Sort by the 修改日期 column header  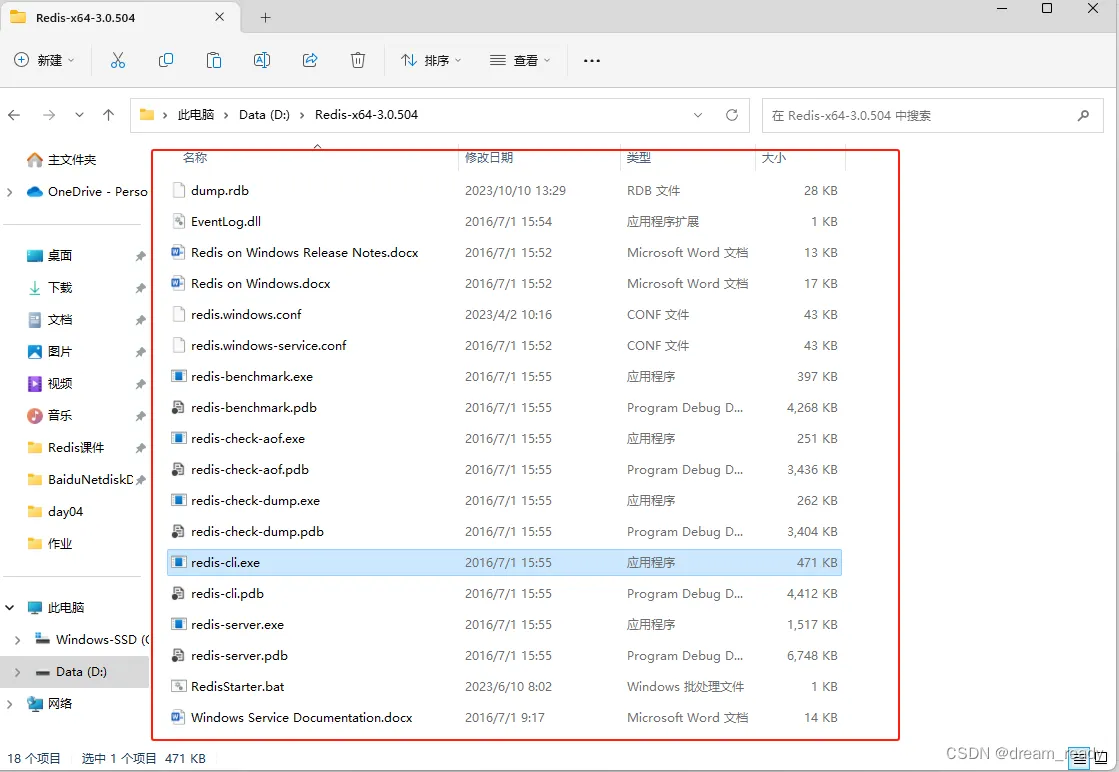coord(489,158)
